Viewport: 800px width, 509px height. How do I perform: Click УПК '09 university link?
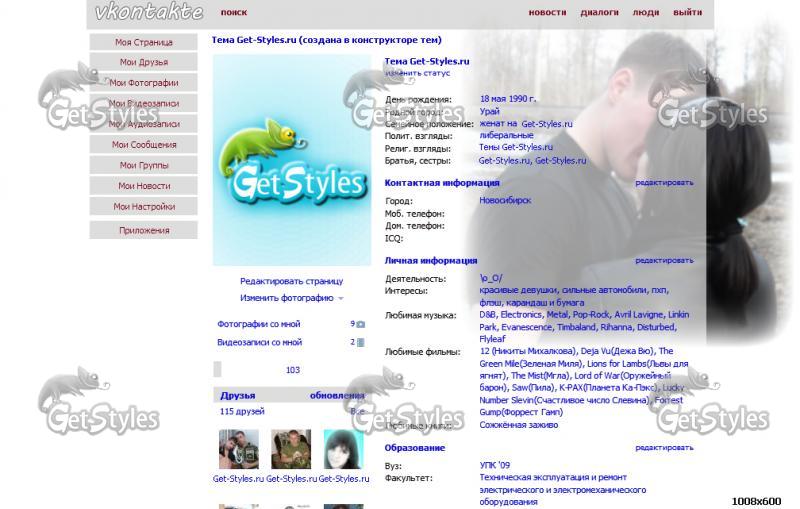point(494,465)
